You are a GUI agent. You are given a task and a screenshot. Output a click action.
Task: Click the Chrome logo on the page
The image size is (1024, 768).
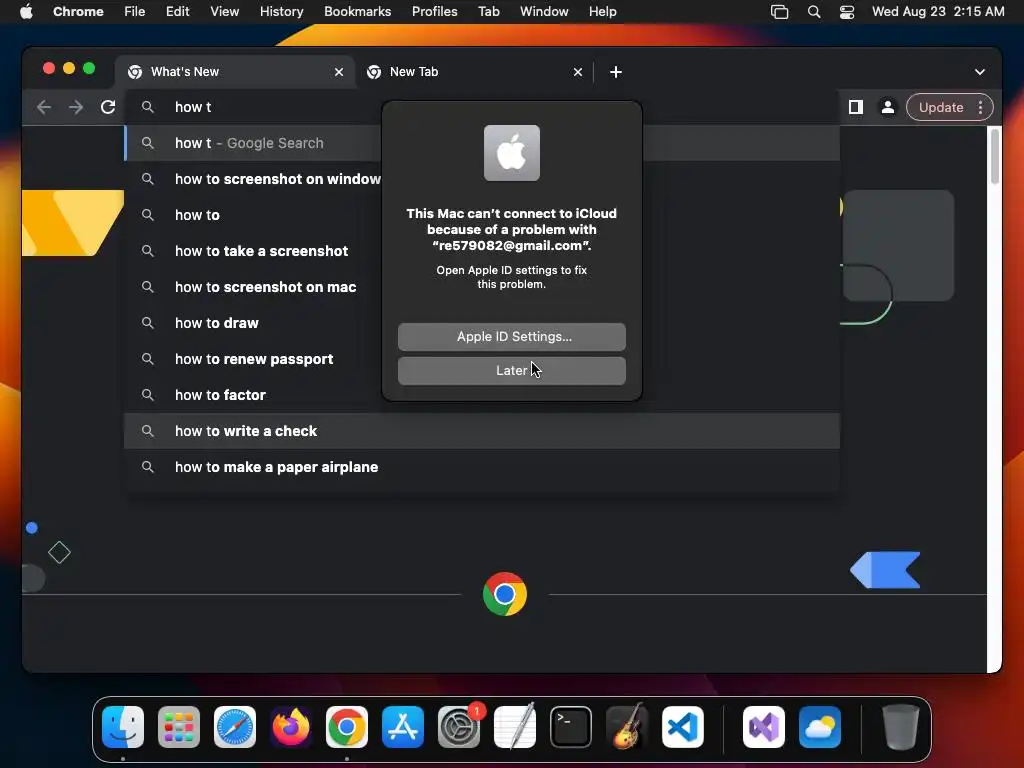[505, 594]
